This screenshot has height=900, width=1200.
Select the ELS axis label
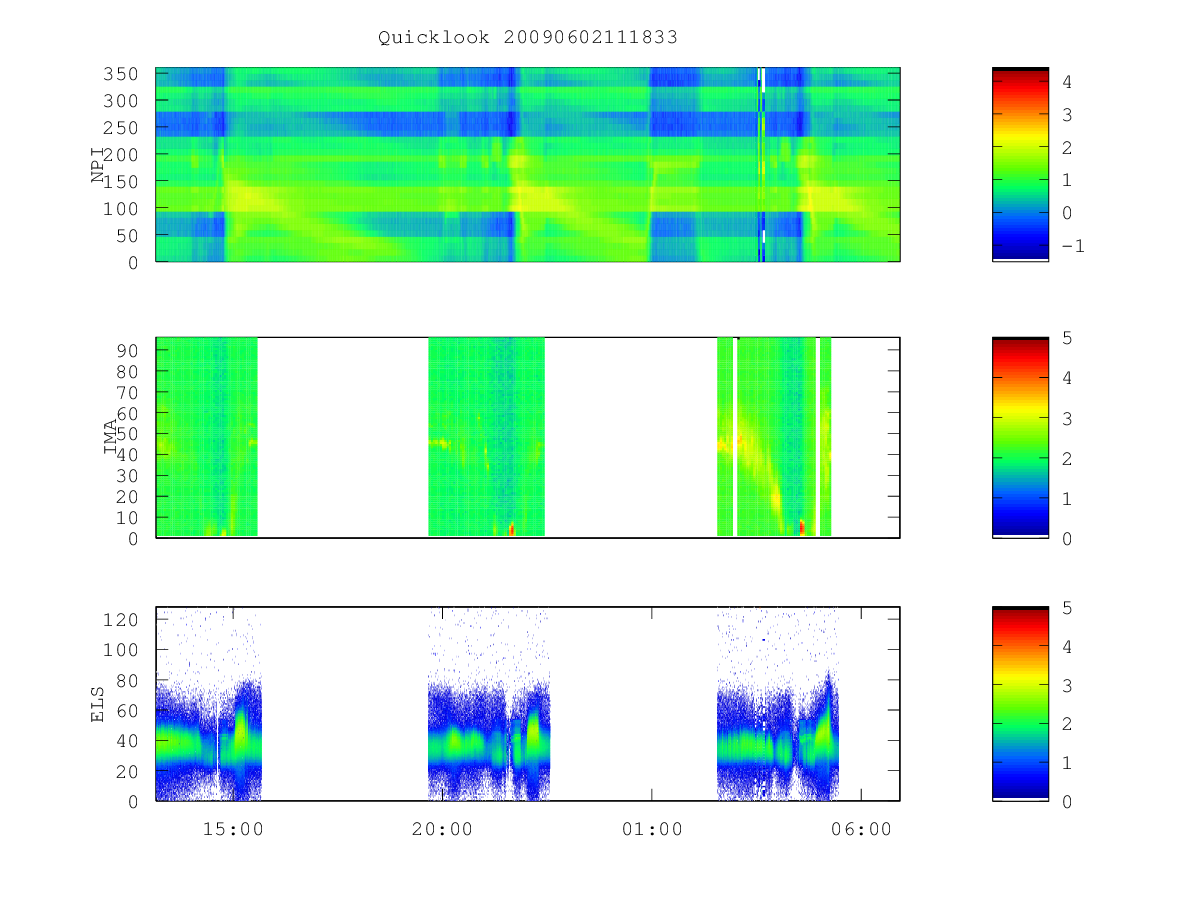pos(98,703)
